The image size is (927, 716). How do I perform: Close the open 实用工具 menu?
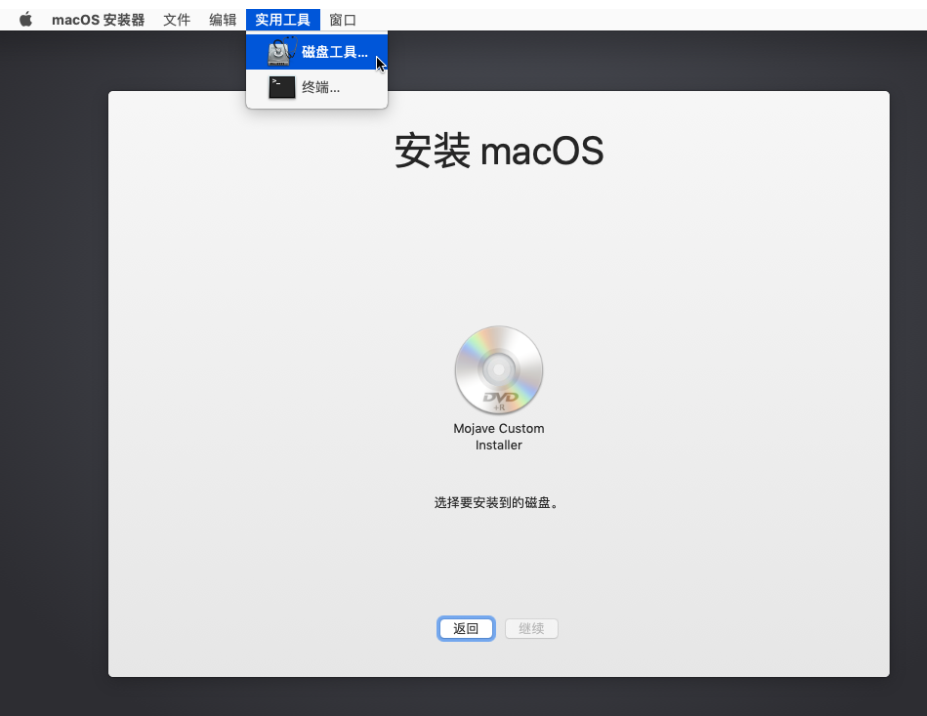[283, 20]
